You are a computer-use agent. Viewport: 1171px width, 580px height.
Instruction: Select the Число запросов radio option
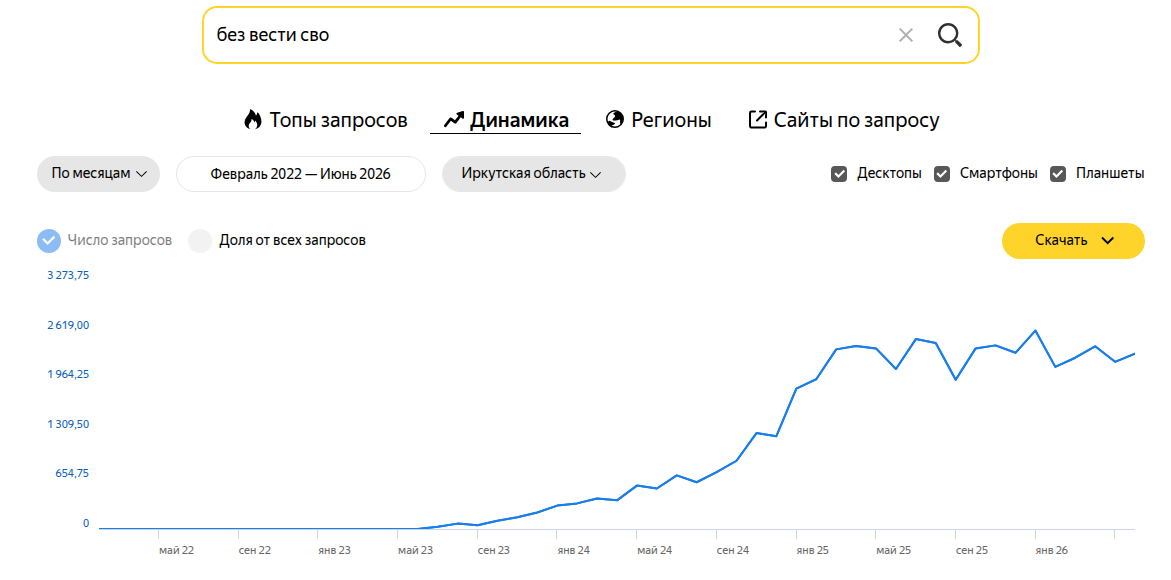[49, 240]
